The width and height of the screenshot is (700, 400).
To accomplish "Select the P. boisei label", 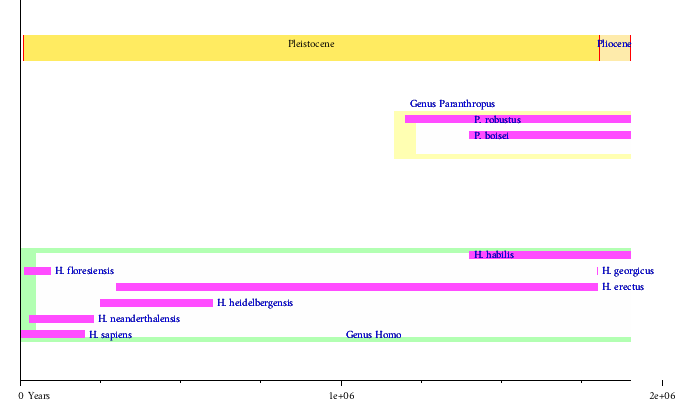I will [x=491, y=135].
